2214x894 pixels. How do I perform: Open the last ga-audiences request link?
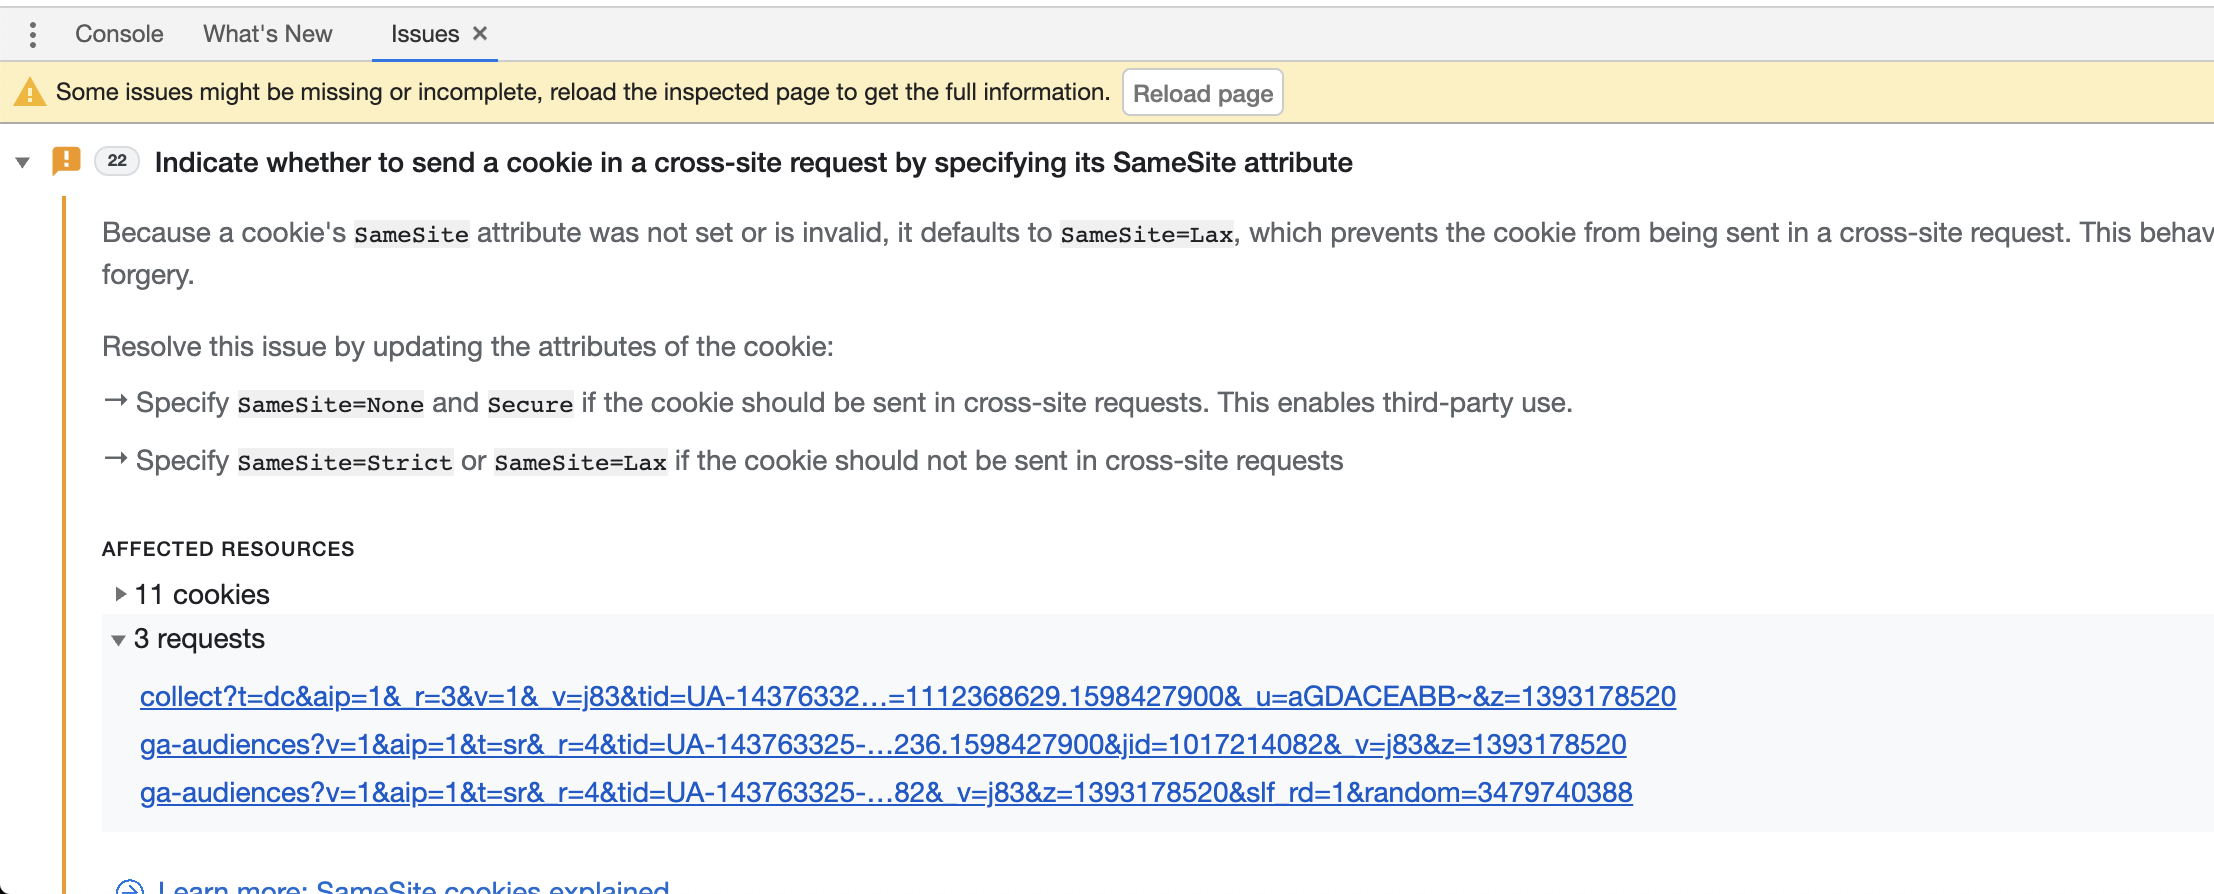(886, 792)
